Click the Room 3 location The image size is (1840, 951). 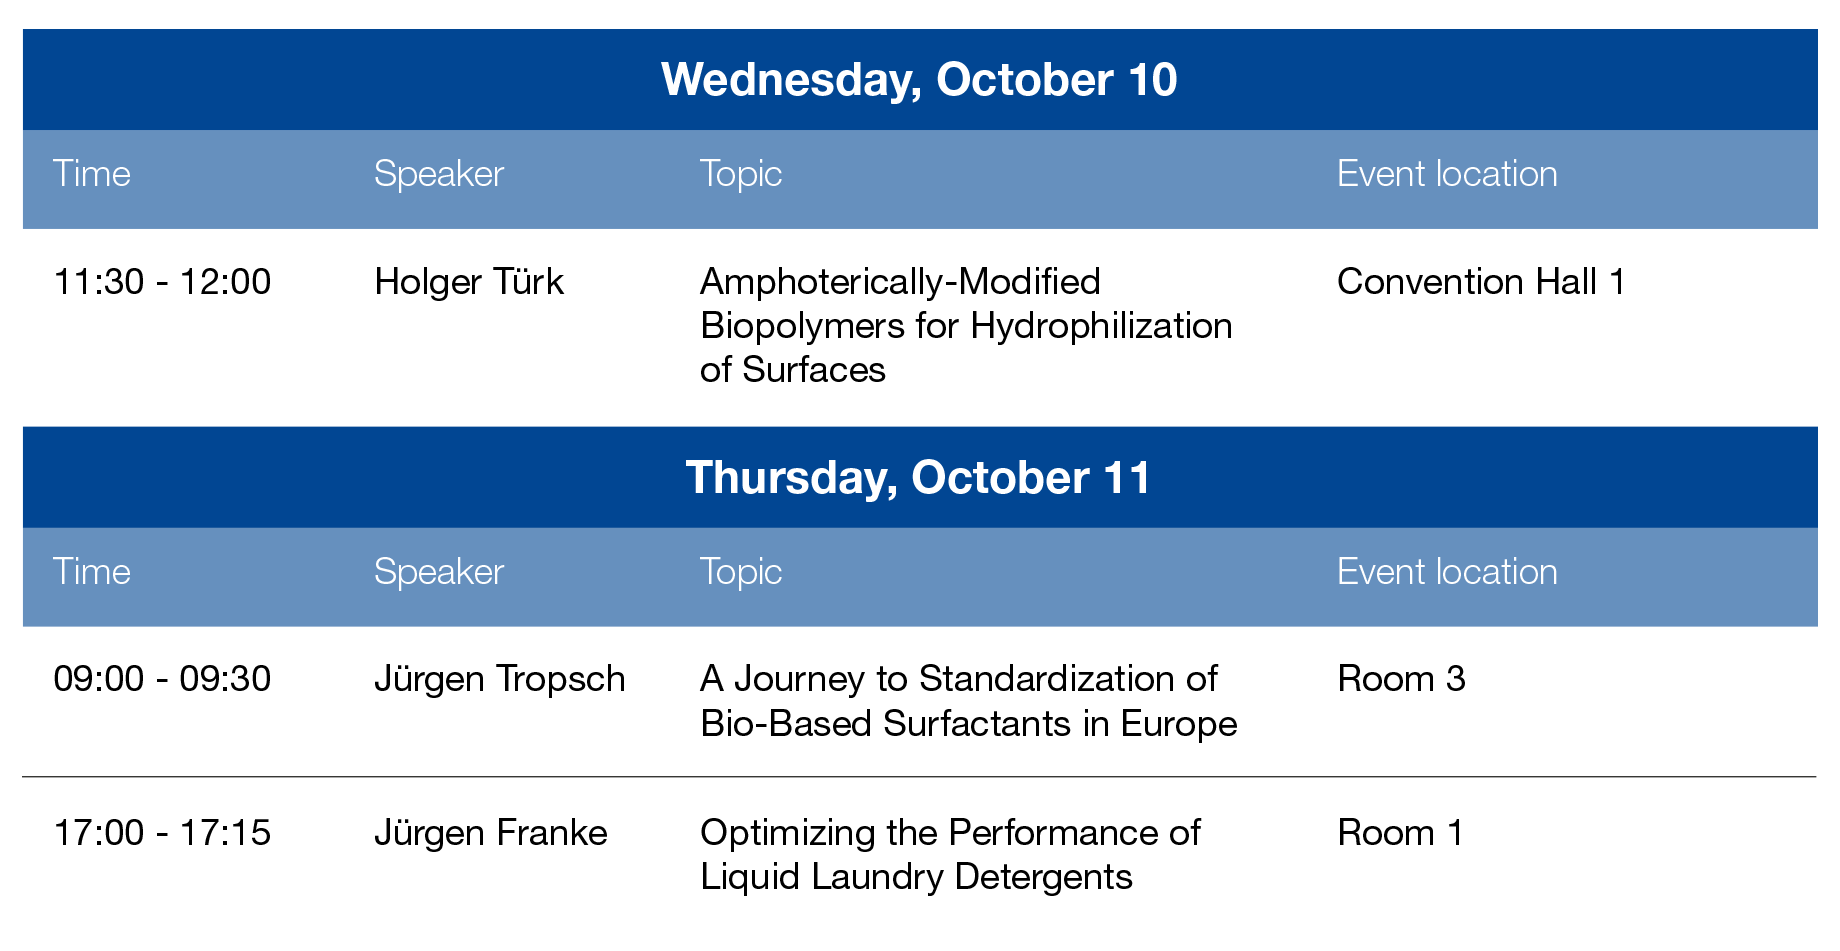[1401, 679]
